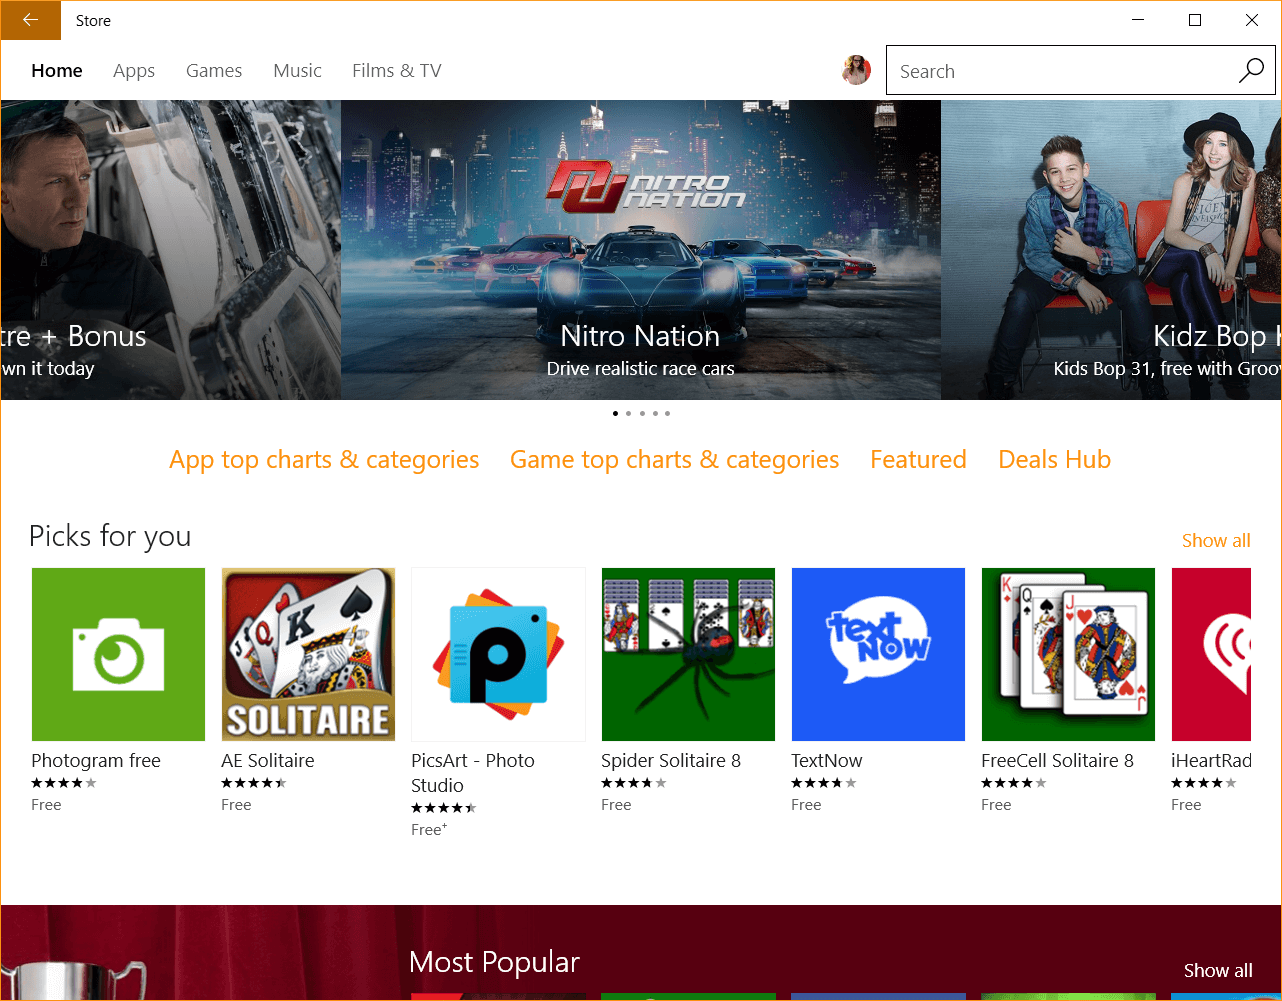1282x1001 pixels.
Task: Select the first carousel dot
Action: click(x=615, y=413)
